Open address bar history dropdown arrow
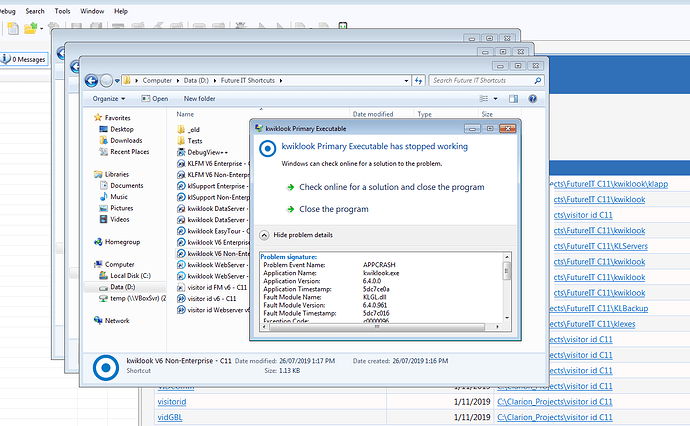 coord(406,81)
